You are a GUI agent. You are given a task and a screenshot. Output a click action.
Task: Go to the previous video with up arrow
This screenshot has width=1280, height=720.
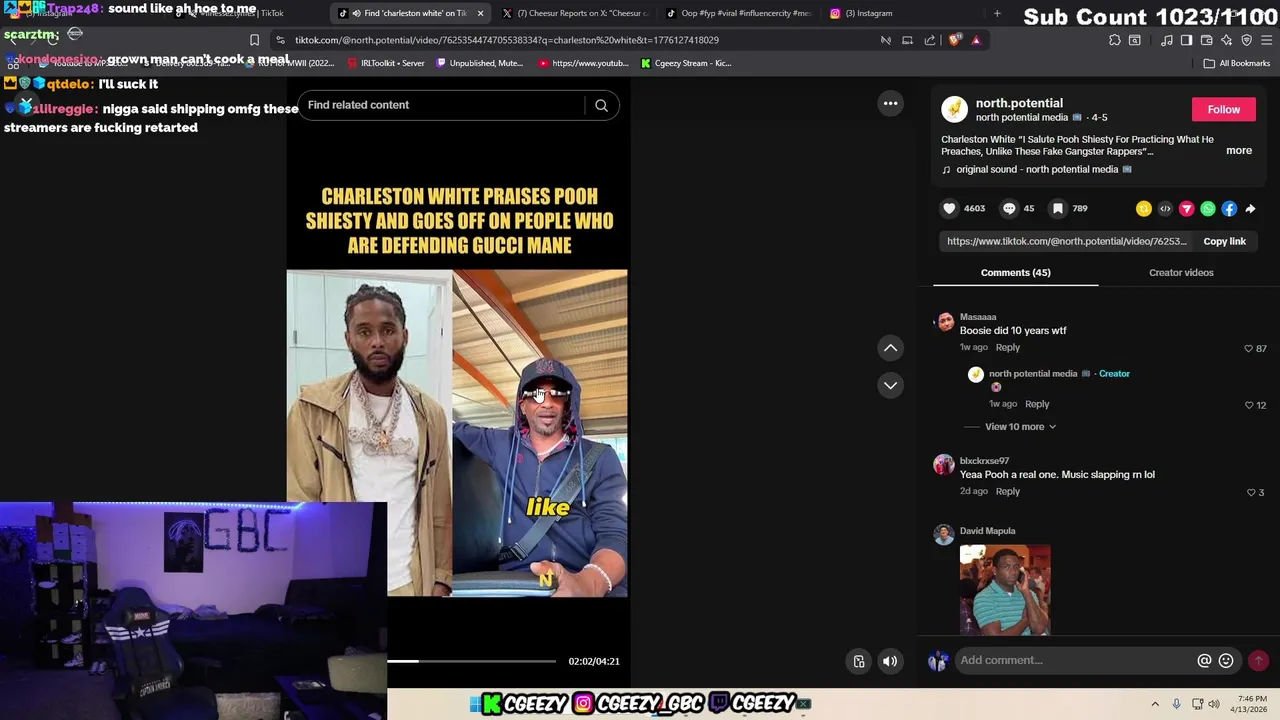(x=890, y=348)
